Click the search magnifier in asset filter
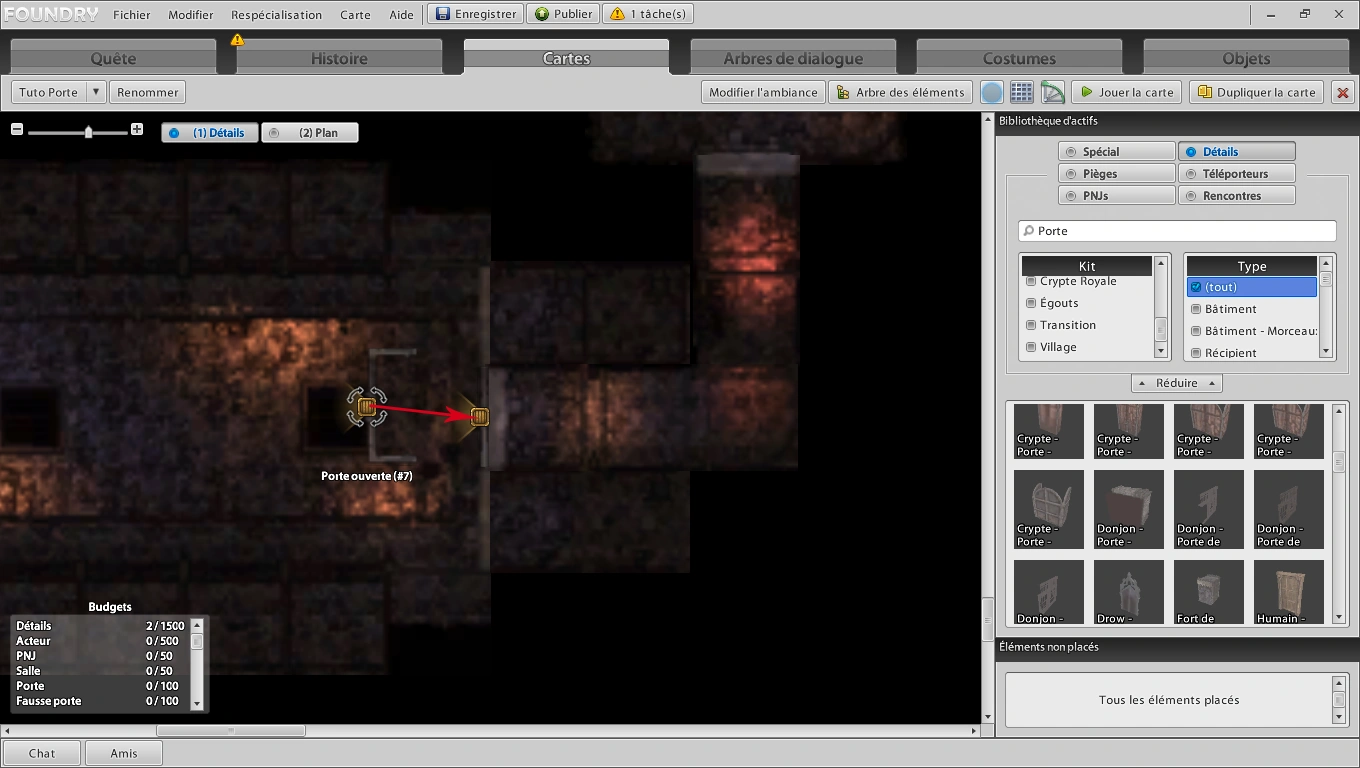This screenshot has width=1360, height=768. (x=1029, y=231)
